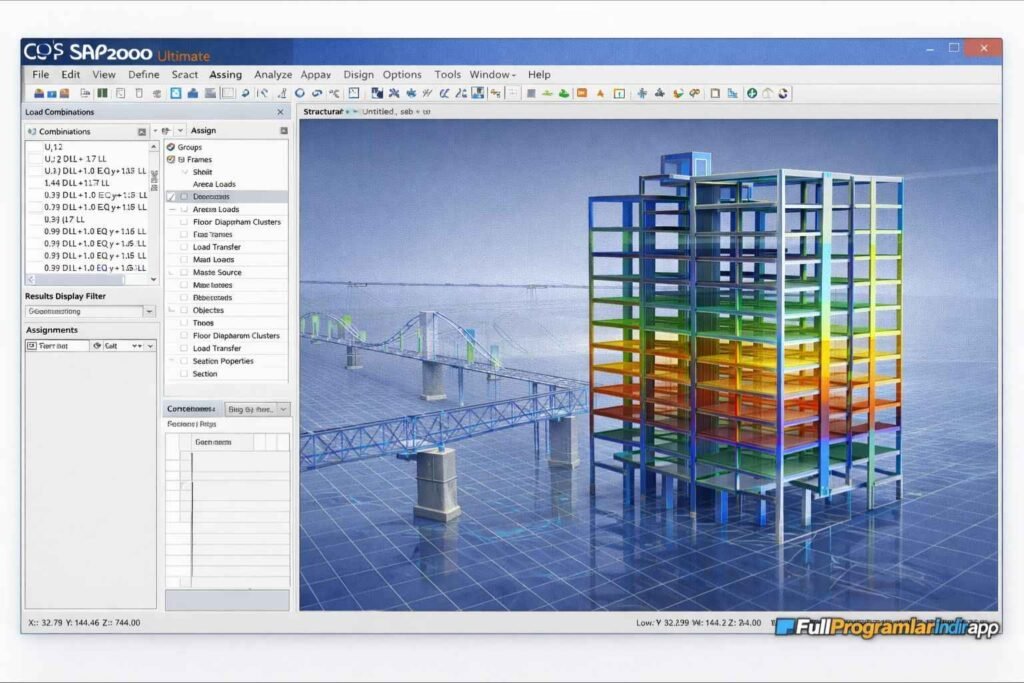Open the Analyze menu
The image size is (1024, 683).
(273, 74)
